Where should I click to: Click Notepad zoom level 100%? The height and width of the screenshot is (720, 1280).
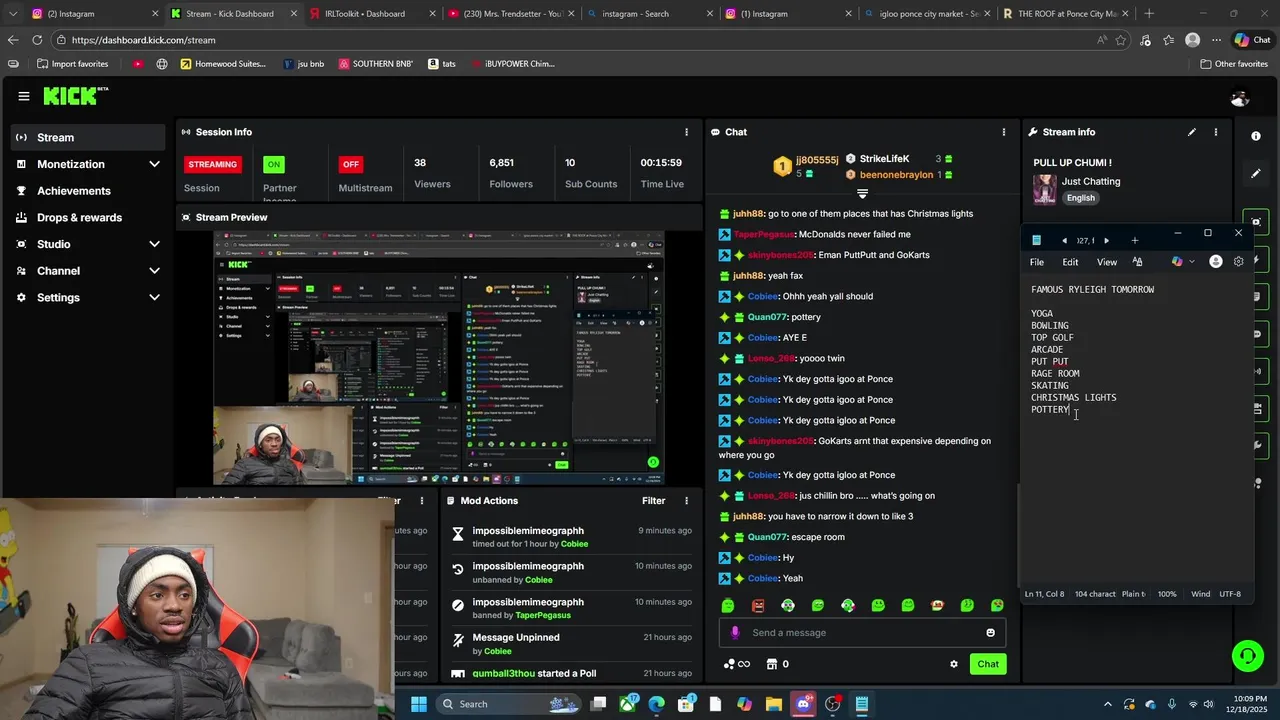pos(1167,594)
